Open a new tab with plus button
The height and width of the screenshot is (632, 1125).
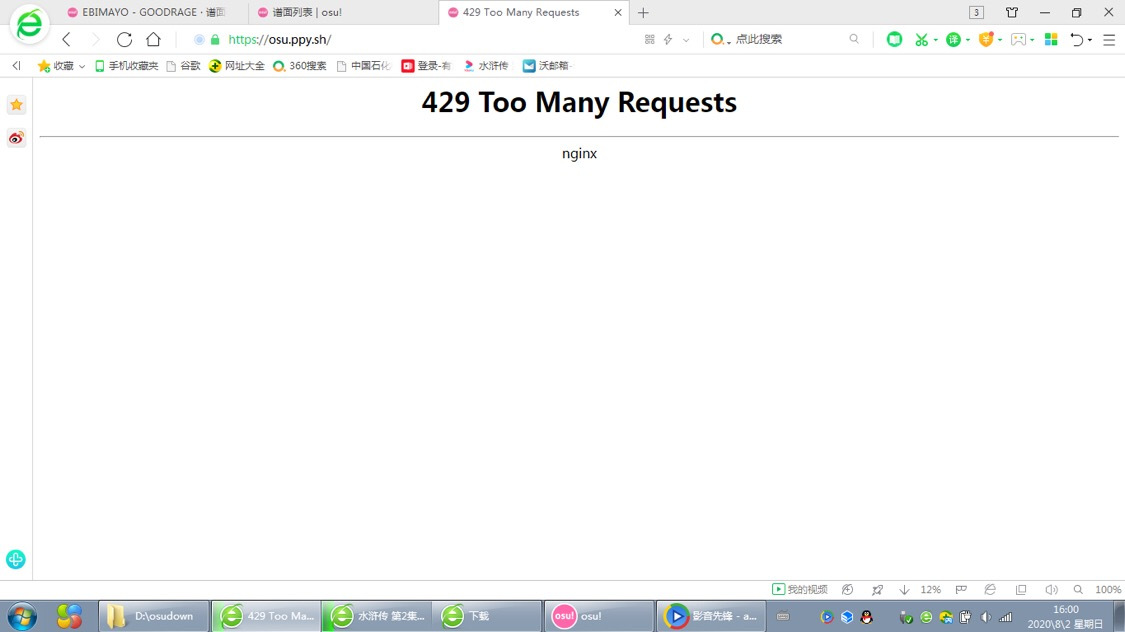644,12
